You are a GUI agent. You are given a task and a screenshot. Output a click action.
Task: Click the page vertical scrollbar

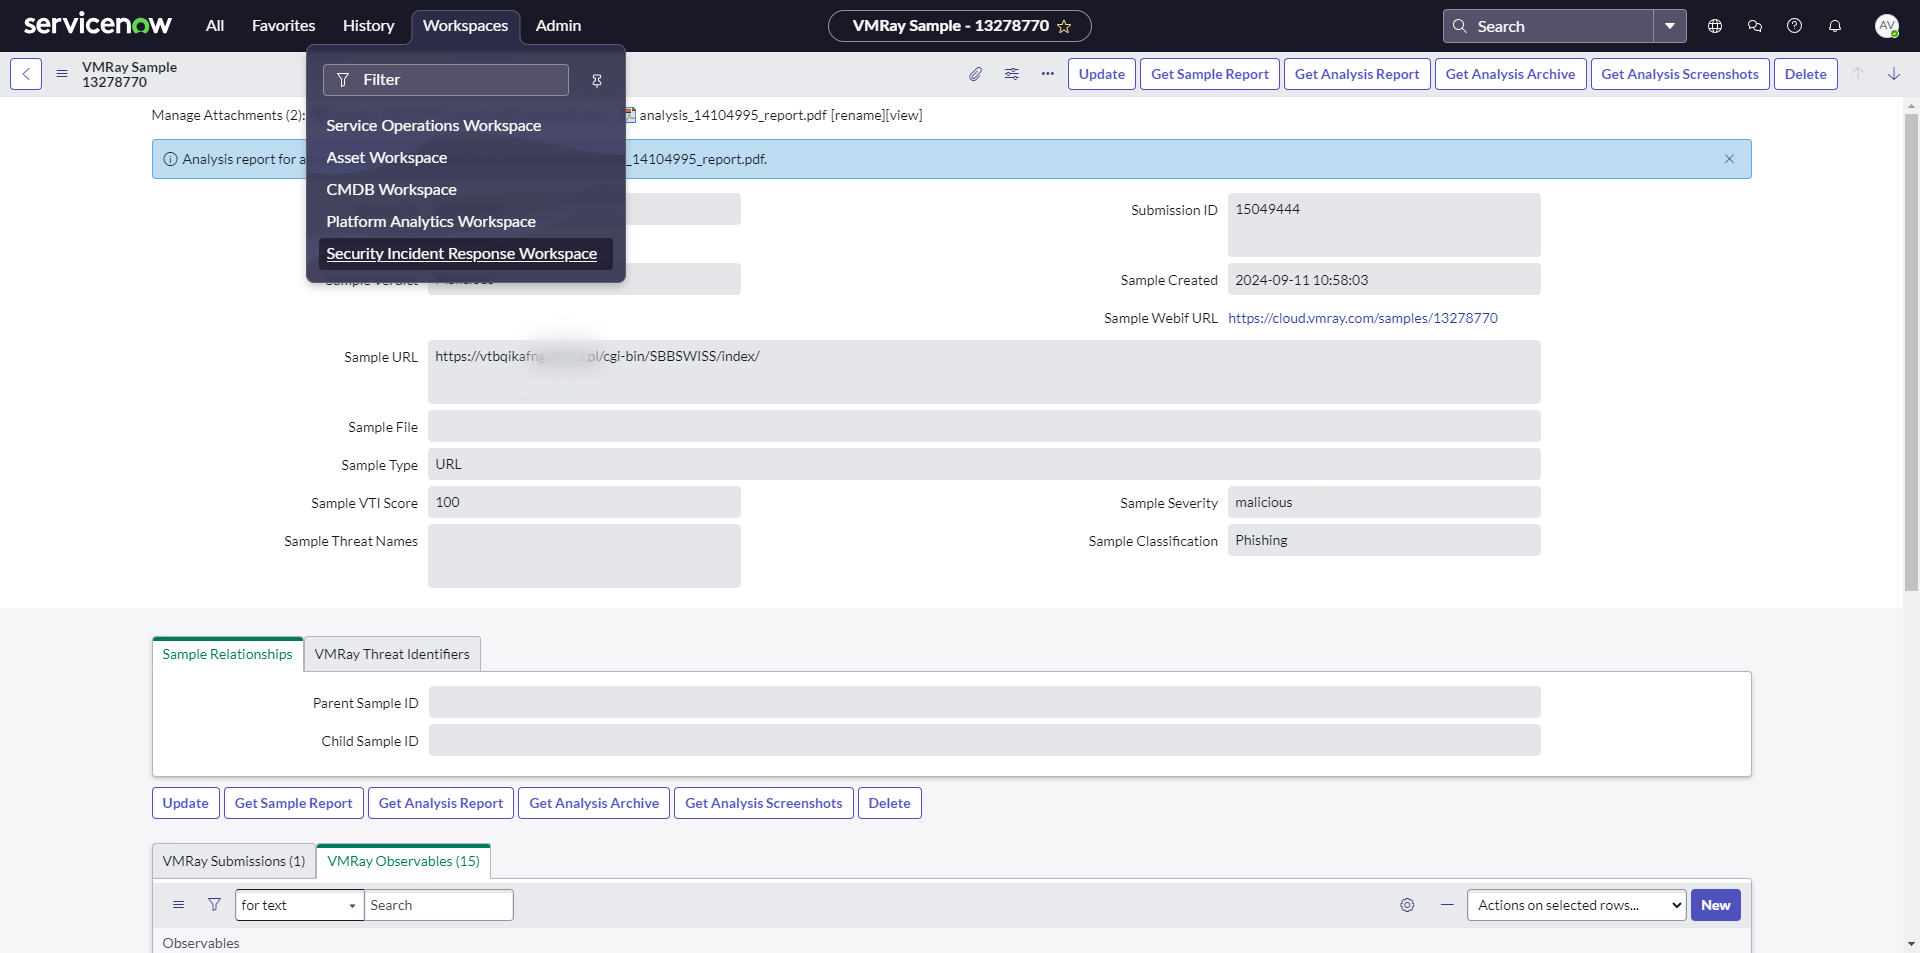click(1911, 353)
